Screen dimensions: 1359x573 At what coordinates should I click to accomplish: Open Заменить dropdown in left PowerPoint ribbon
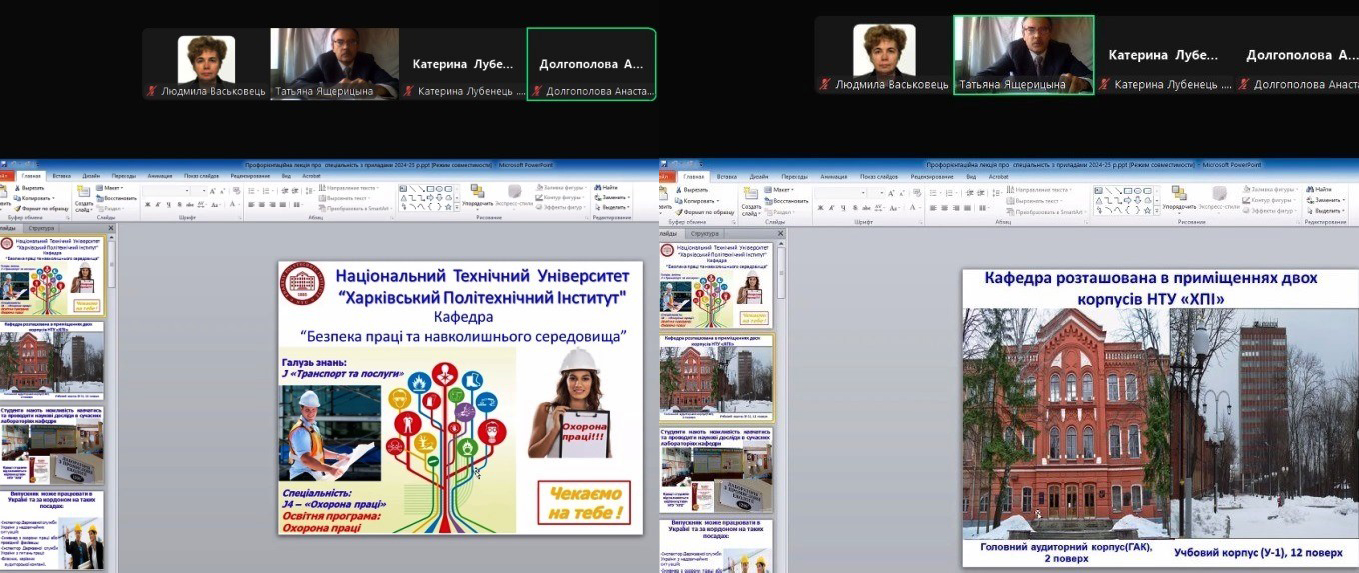(x=612, y=198)
